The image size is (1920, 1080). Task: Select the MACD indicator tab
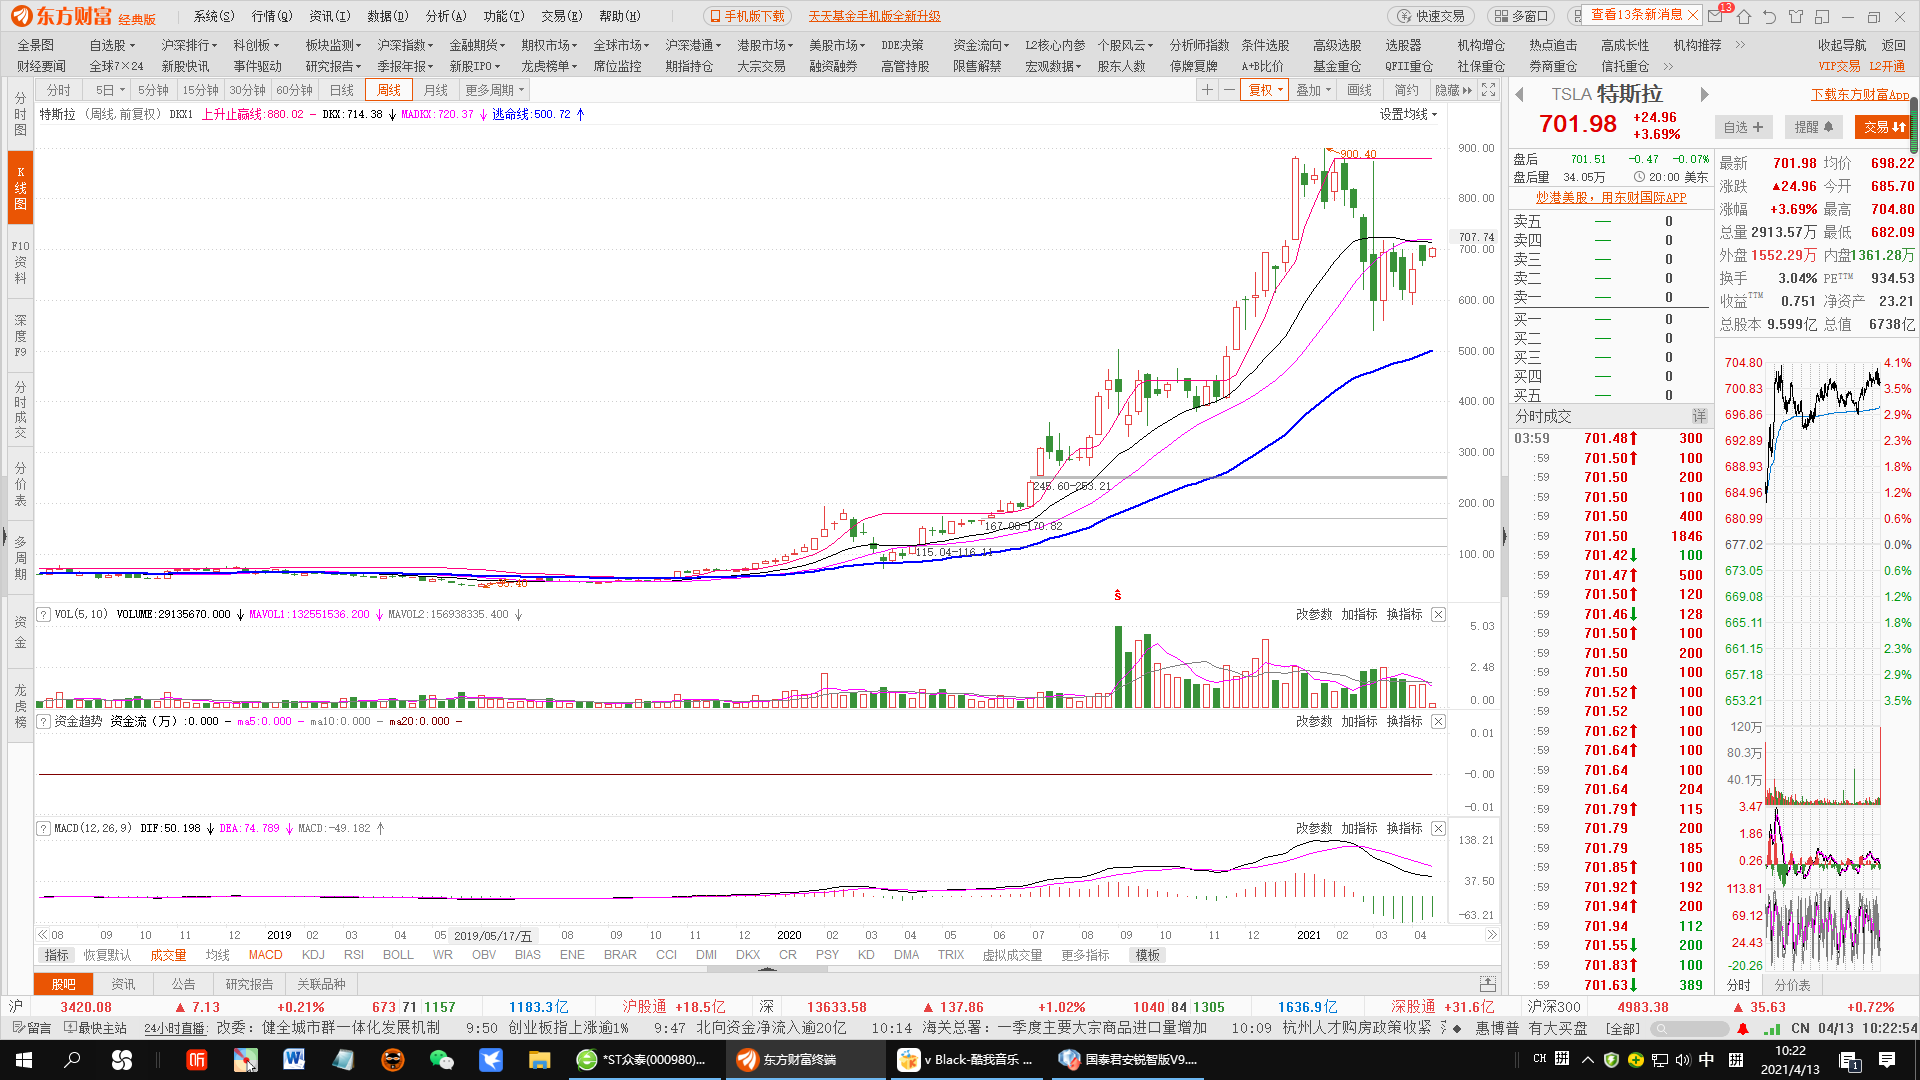click(265, 955)
